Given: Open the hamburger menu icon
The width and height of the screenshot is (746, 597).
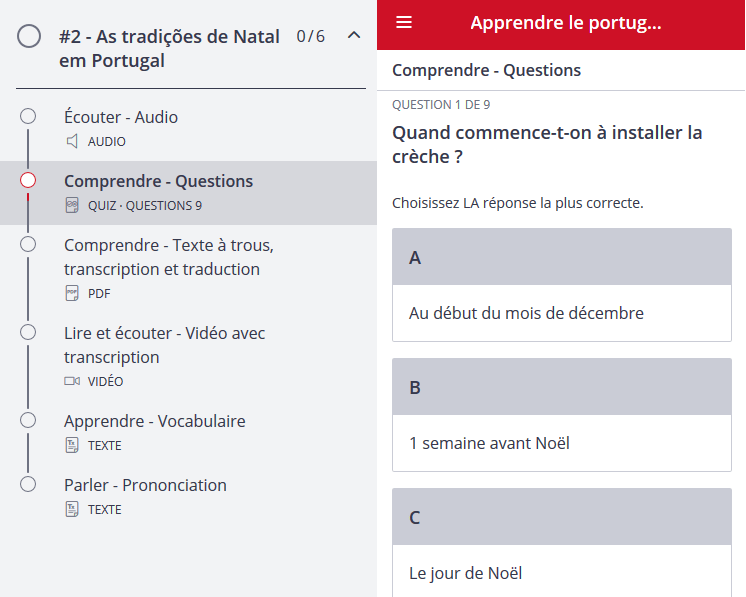Looking at the screenshot, I should pos(404,23).
